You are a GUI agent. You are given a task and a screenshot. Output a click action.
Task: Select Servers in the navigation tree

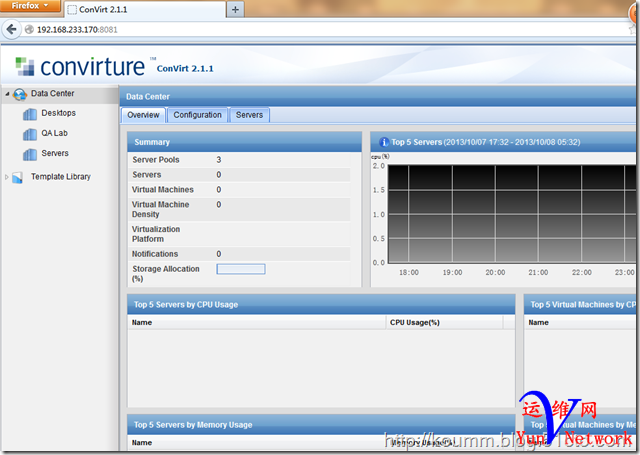point(55,153)
